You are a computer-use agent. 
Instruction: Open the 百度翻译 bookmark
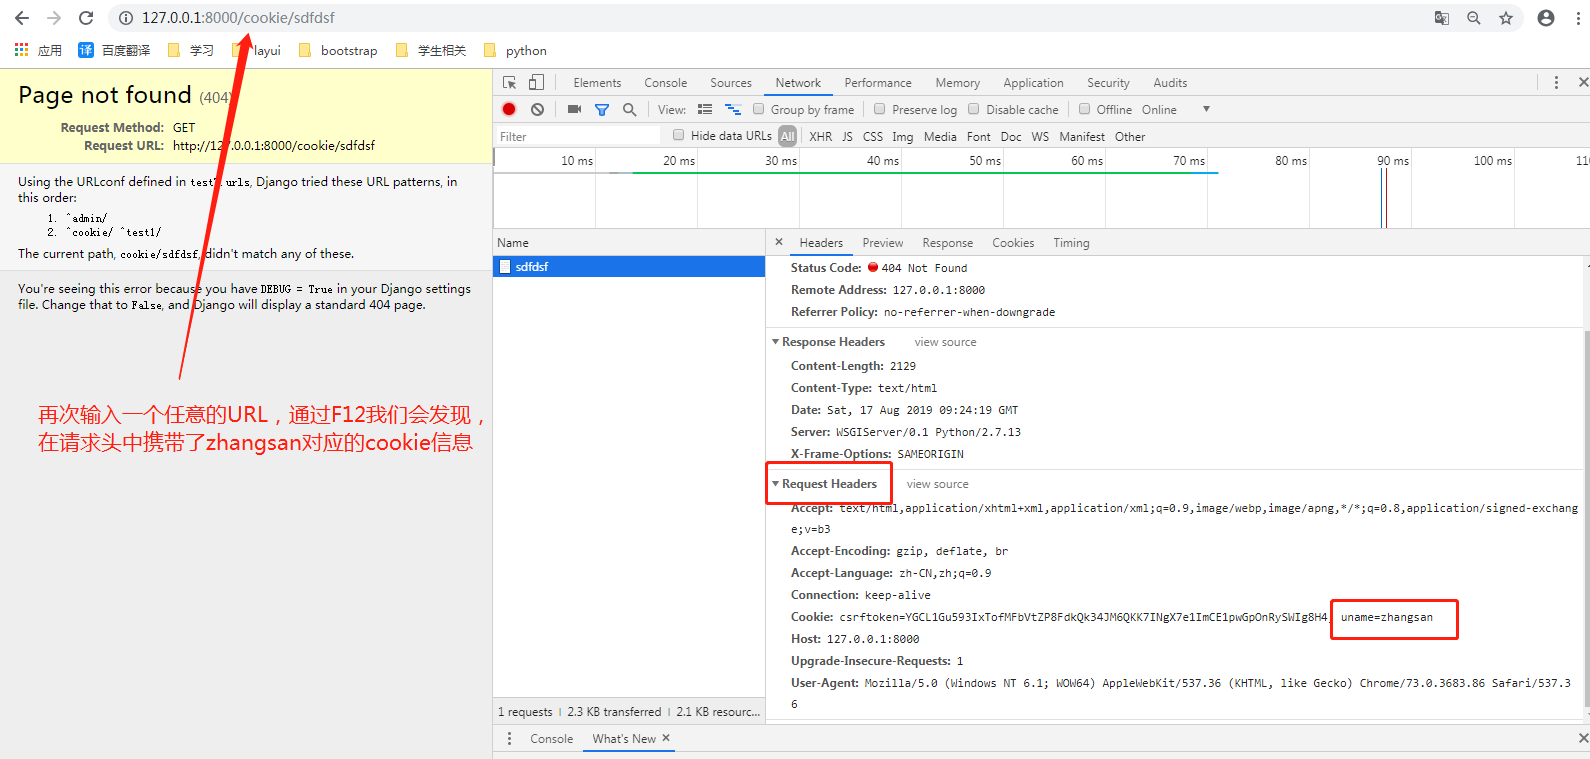[114, 50]
